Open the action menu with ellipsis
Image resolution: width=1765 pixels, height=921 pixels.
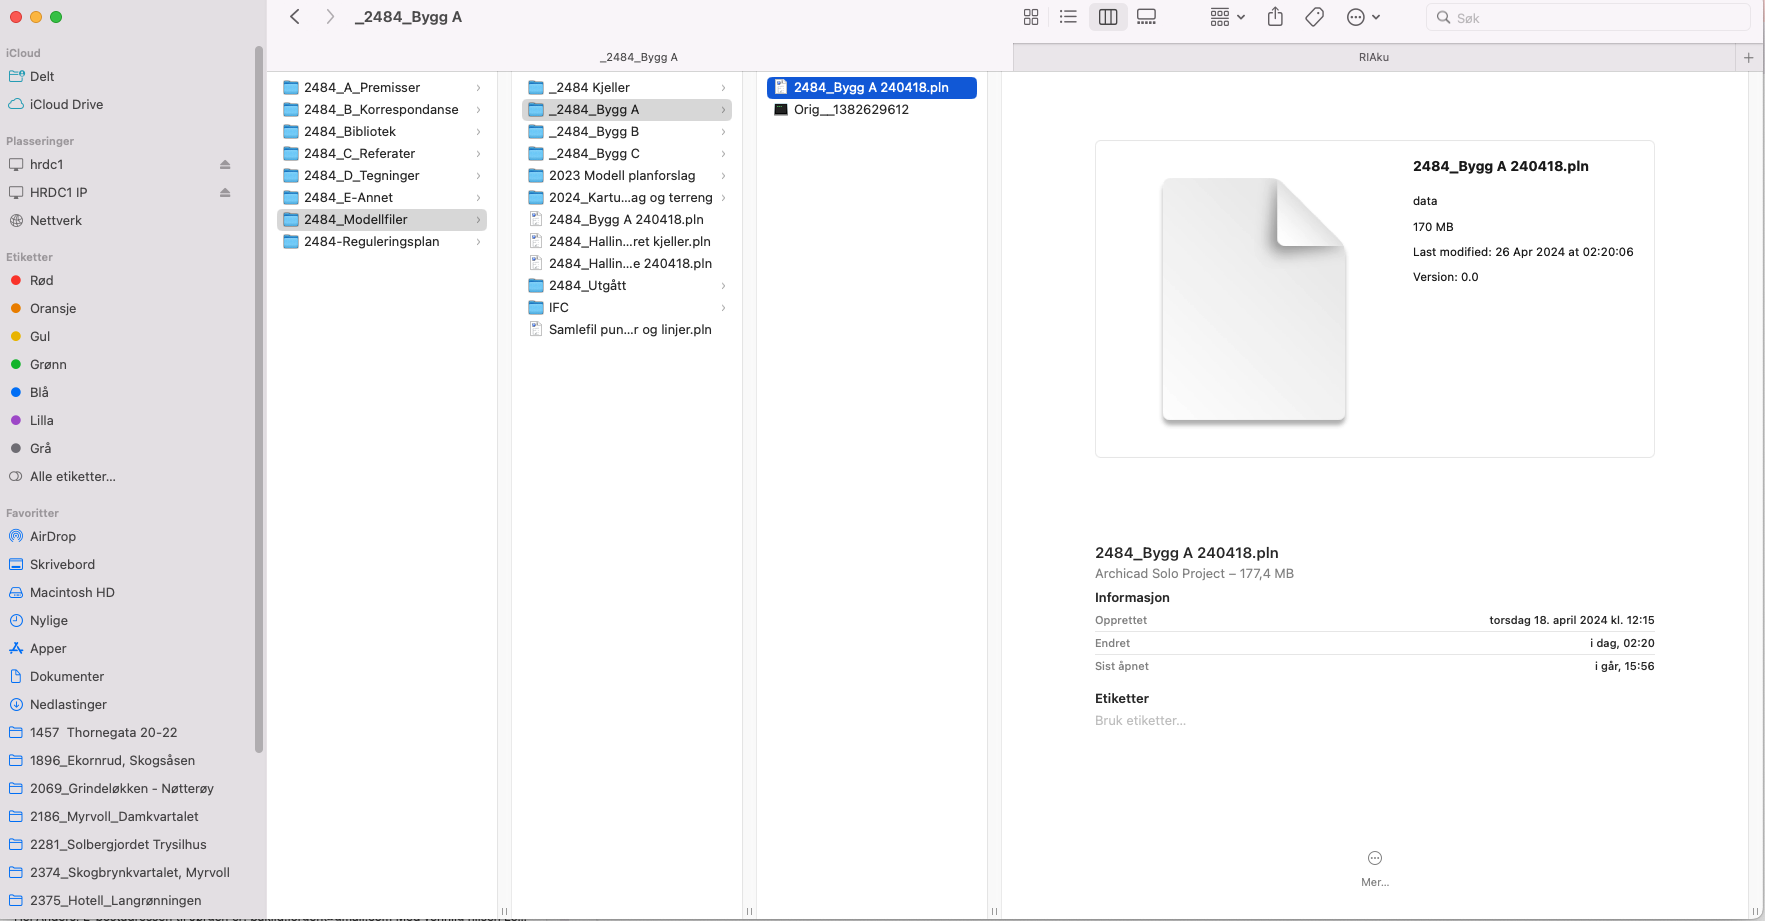coord(1363,17)
